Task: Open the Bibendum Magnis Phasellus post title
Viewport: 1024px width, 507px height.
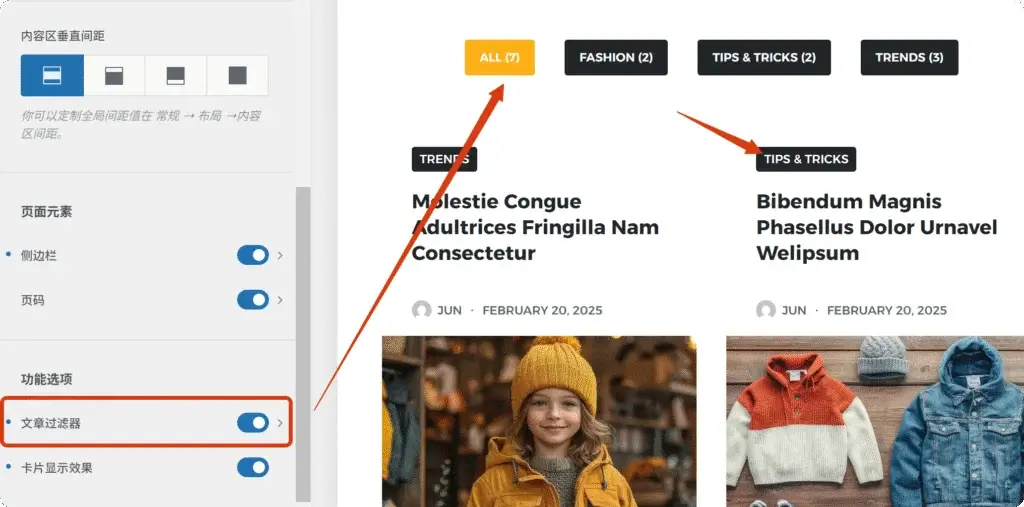Action: tap(876, 227)
